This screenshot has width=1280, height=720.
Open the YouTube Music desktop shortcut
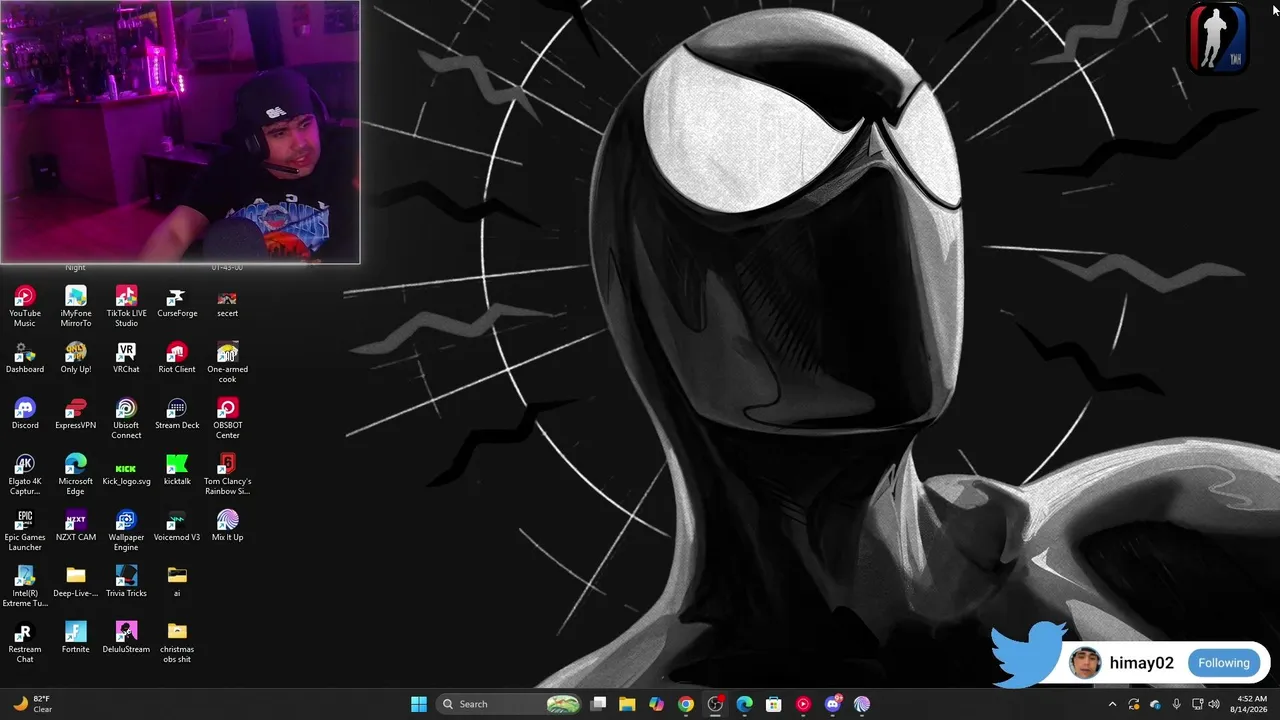[x=25, y=306]
